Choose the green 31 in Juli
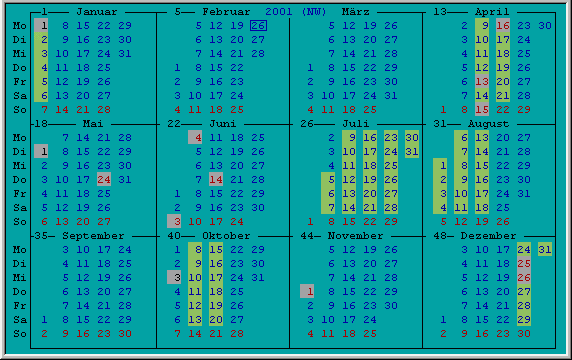 pyautogui.click(x=412, y=151)
